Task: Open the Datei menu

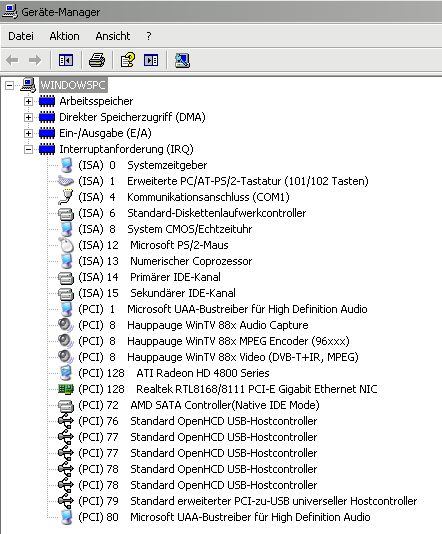Action: [21, 36]
